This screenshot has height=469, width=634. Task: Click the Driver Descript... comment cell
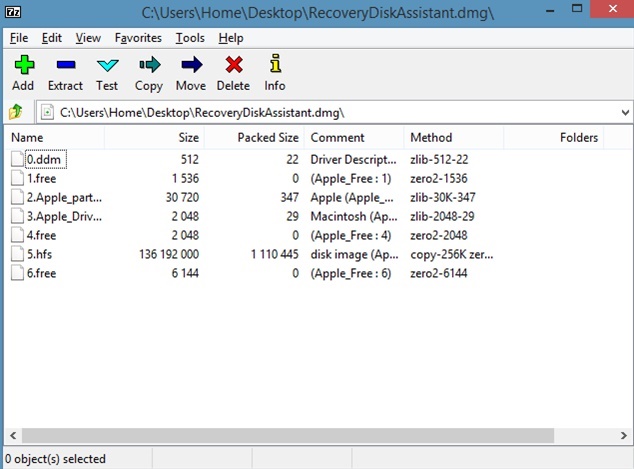(x=353, y=159)
